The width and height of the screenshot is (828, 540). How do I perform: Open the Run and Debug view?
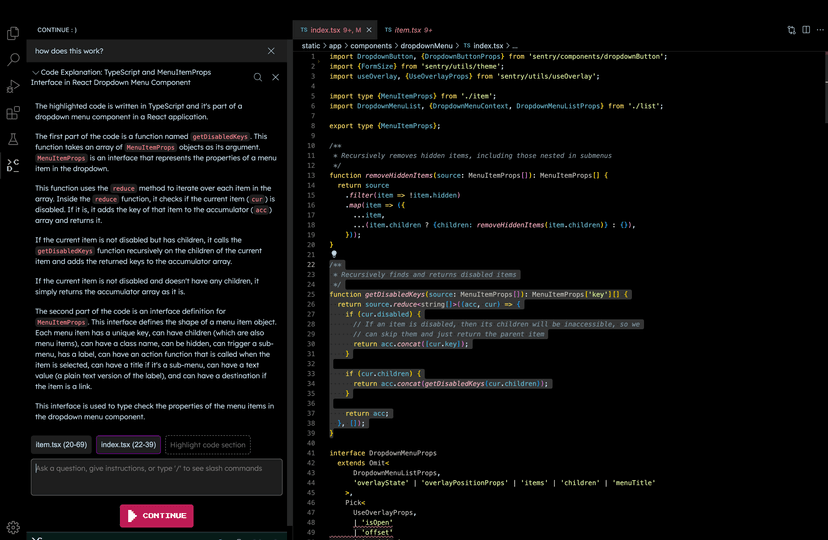(13, 87)
